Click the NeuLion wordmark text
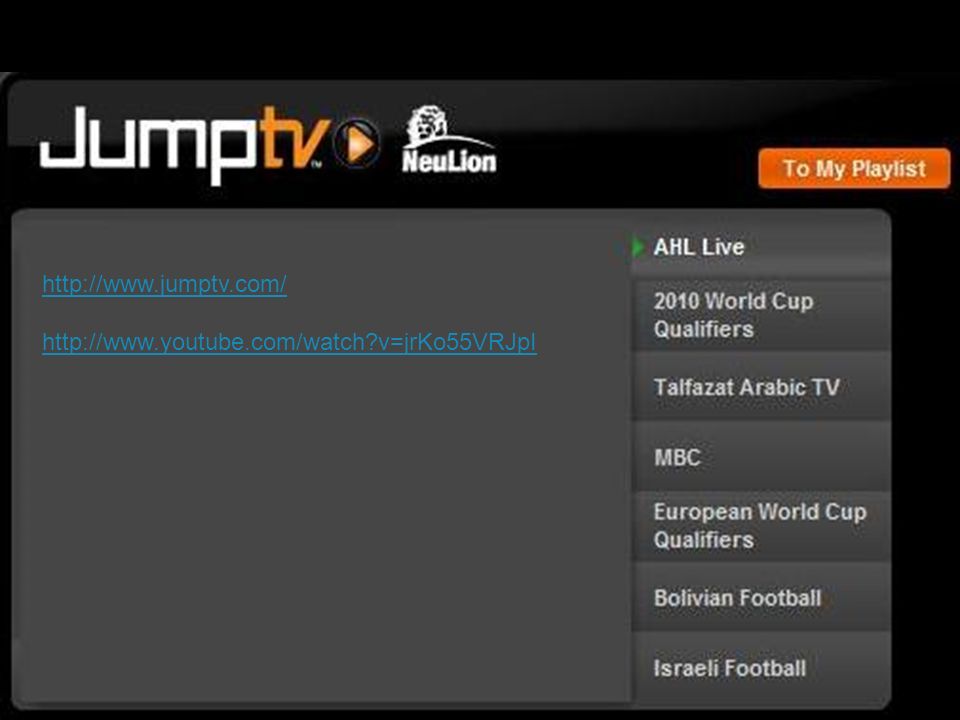The height and width of the screenshot is (720, 960). click(x=449, y=161)
